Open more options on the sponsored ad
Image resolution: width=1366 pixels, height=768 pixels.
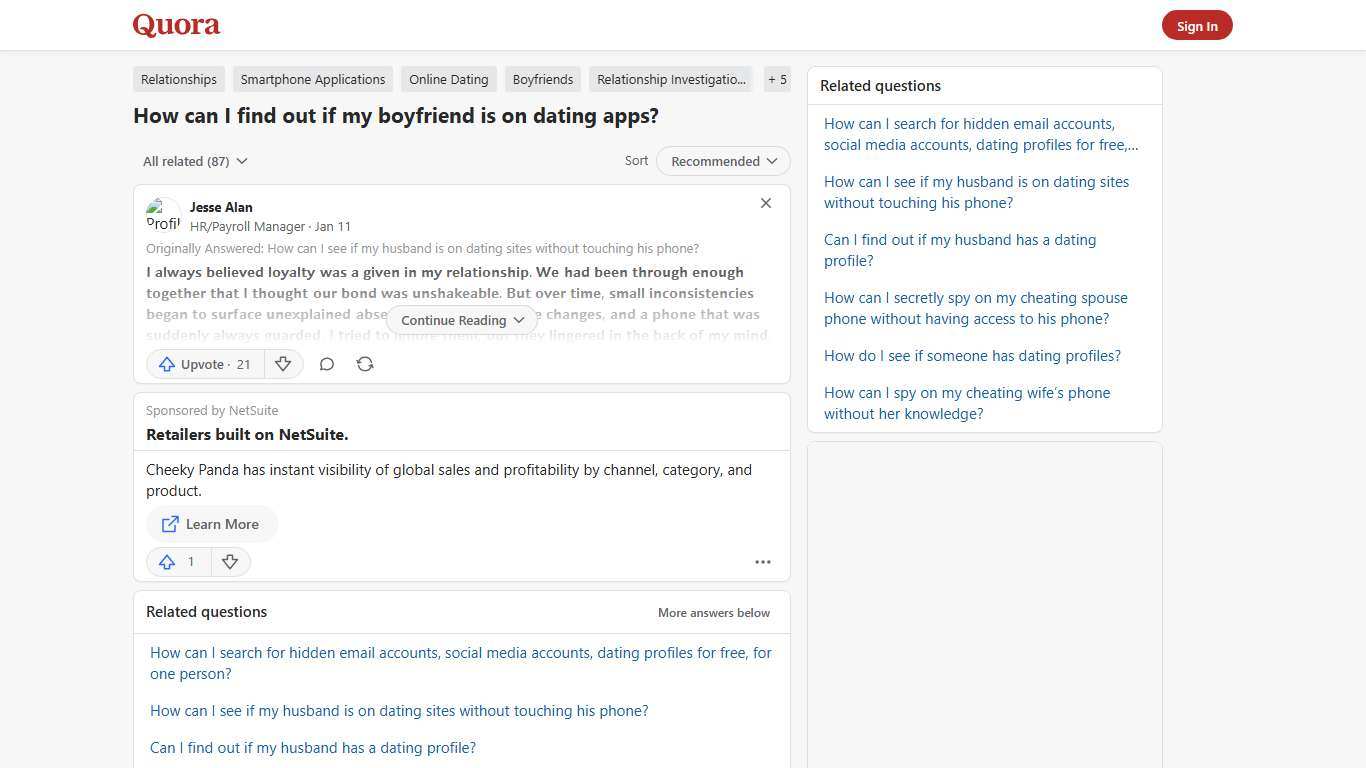[763, 561]
